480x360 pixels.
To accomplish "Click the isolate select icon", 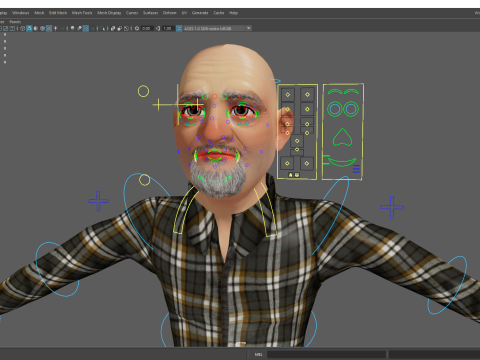I will coord(102,28).
